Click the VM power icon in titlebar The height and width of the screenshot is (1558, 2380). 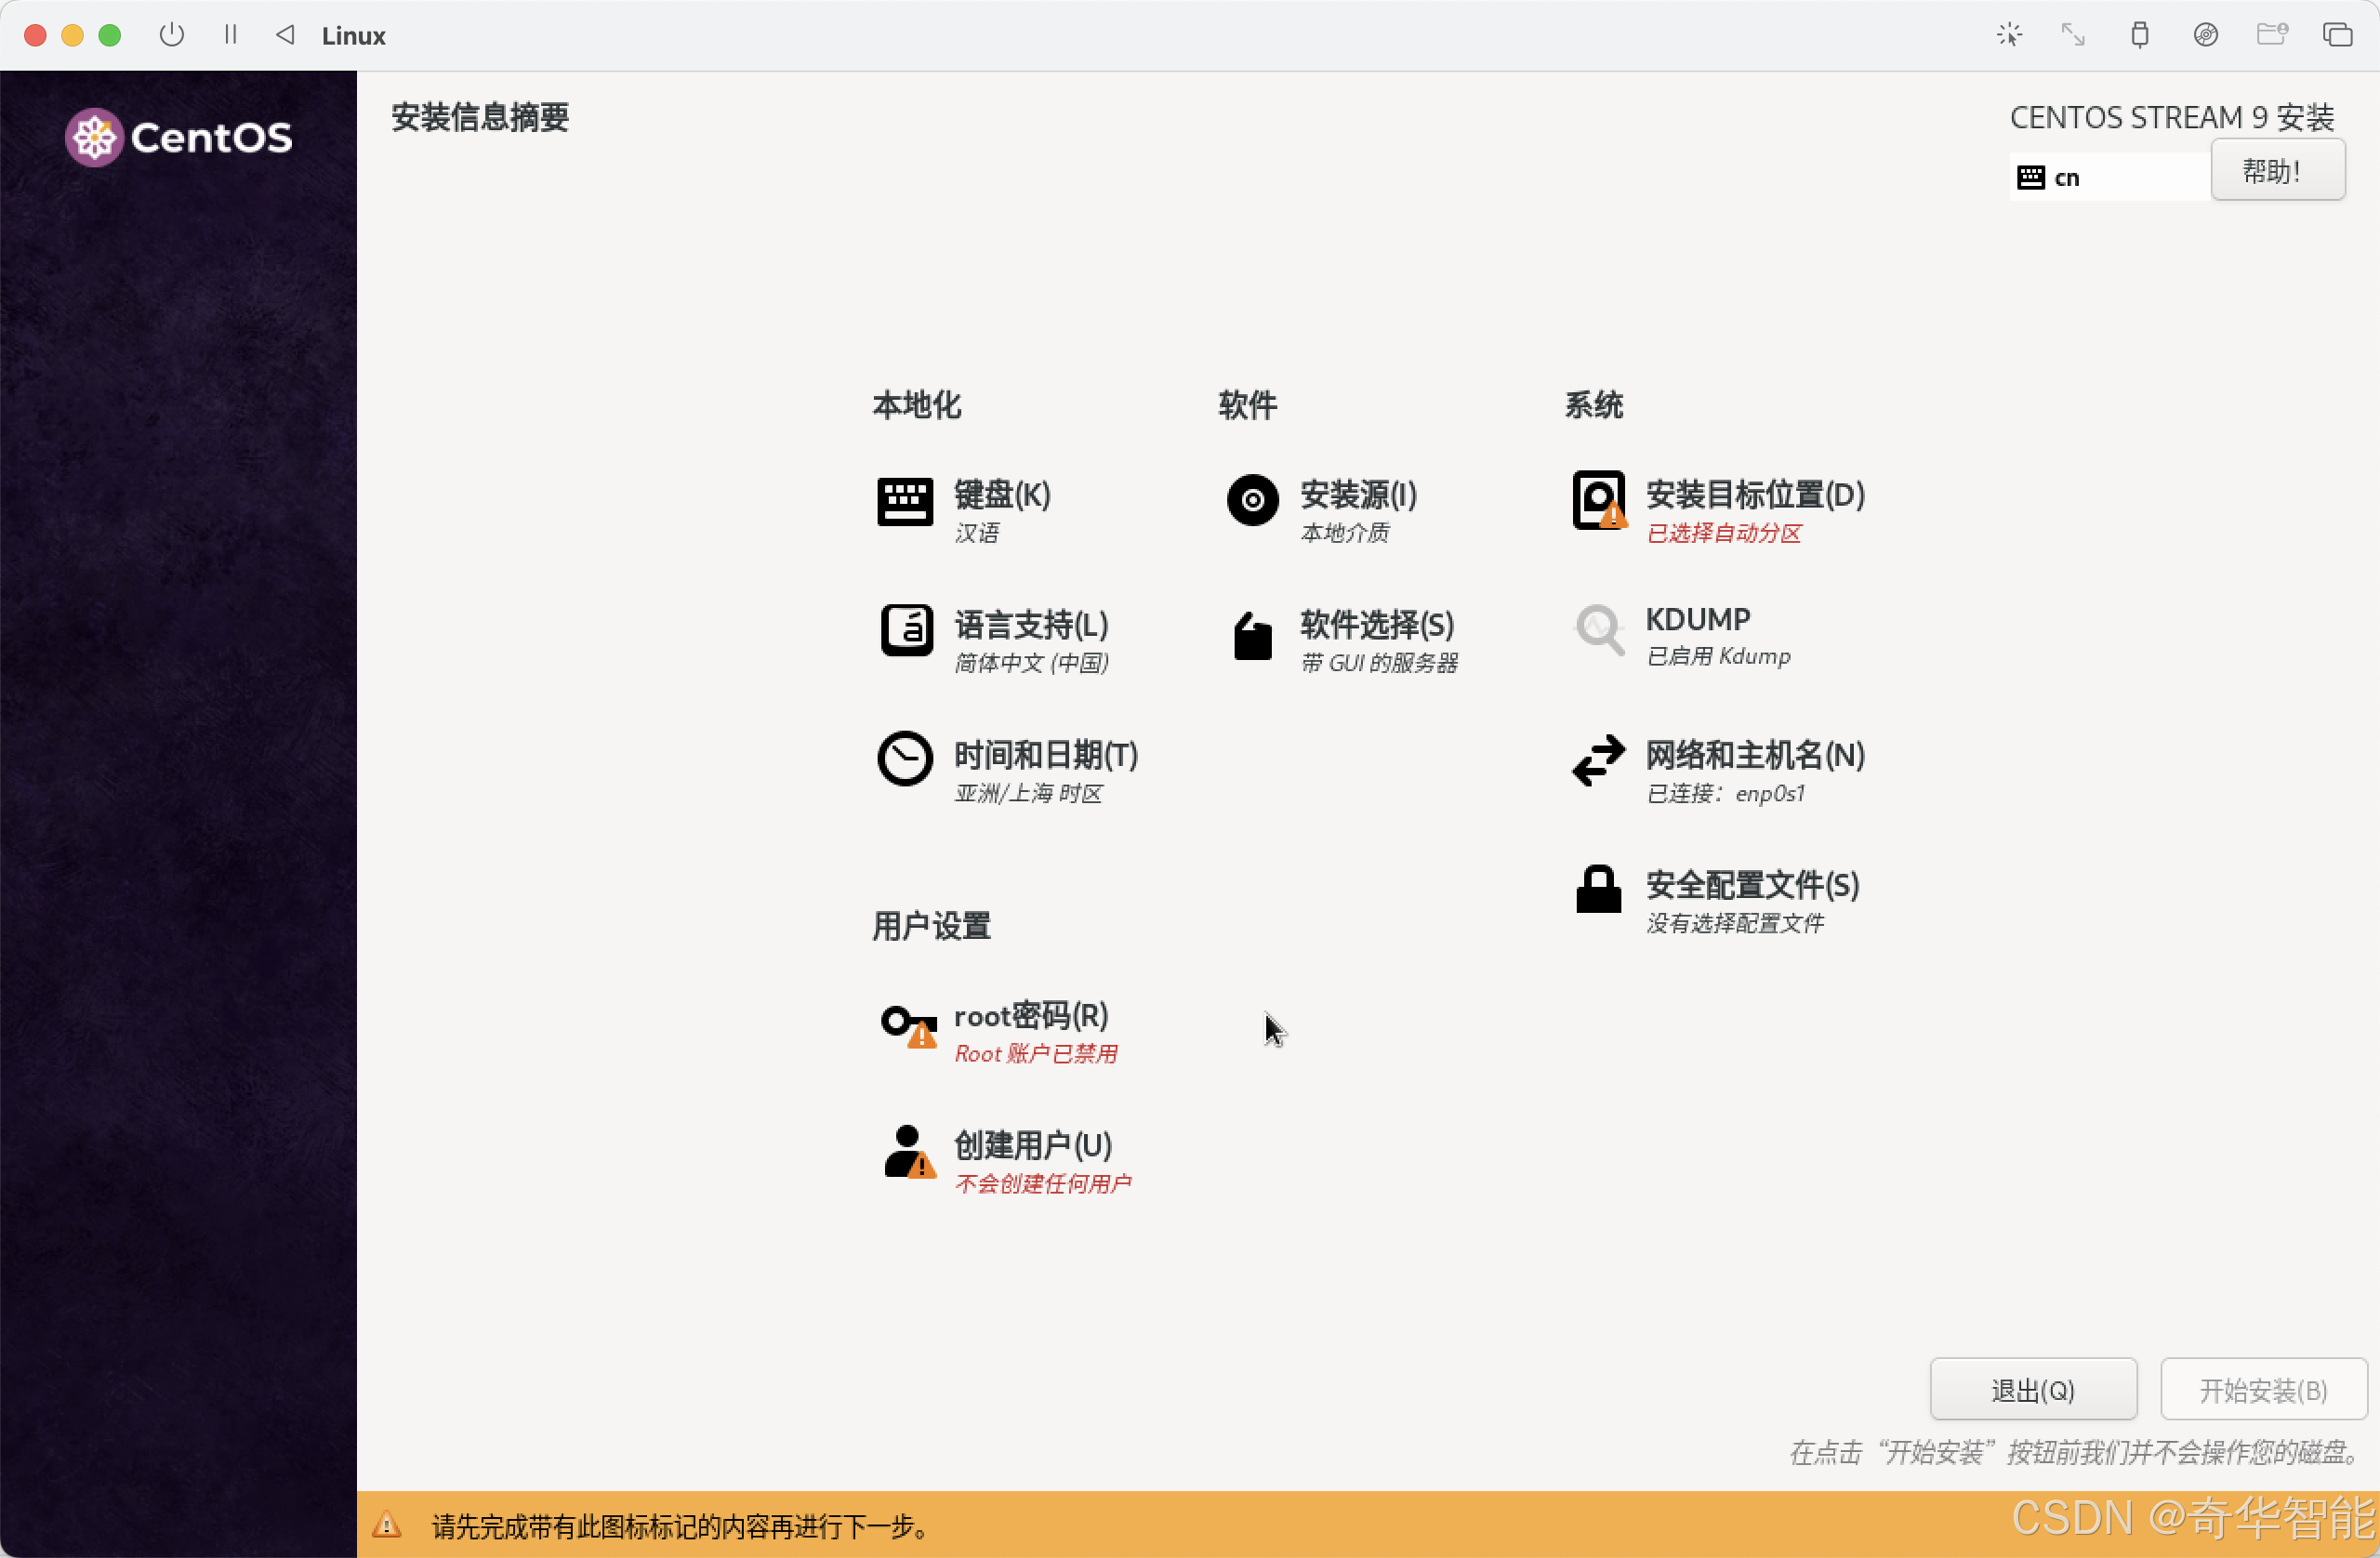pos(171,35)
